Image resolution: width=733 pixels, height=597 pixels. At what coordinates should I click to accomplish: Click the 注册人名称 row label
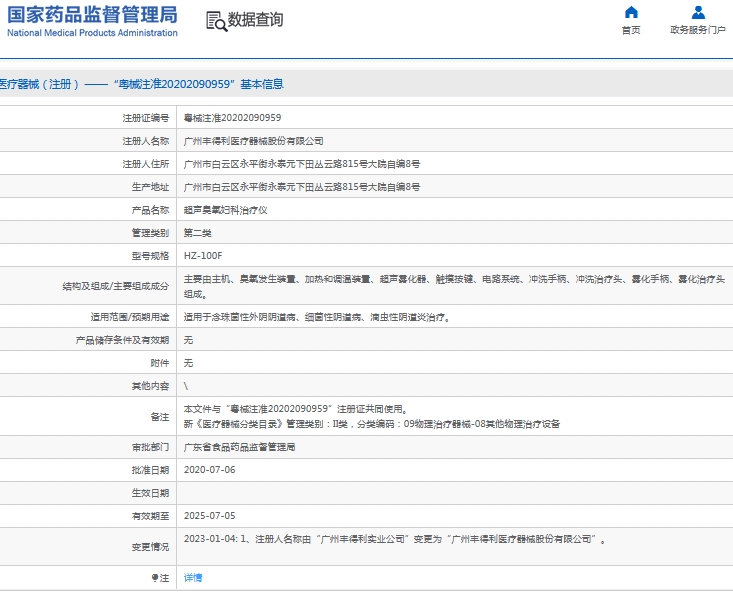tap(145, 141)
